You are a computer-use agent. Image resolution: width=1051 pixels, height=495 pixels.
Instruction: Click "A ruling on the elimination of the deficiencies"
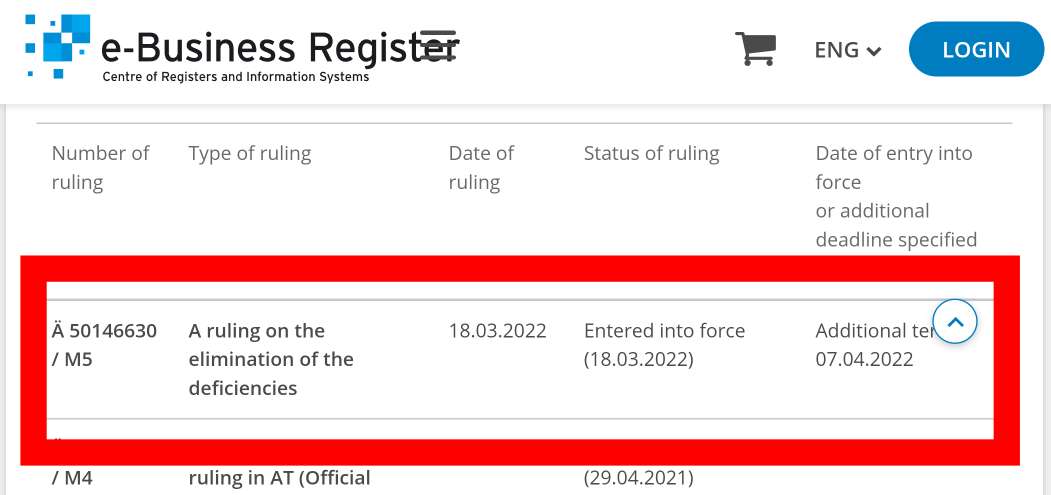click(x=270, y=359)
